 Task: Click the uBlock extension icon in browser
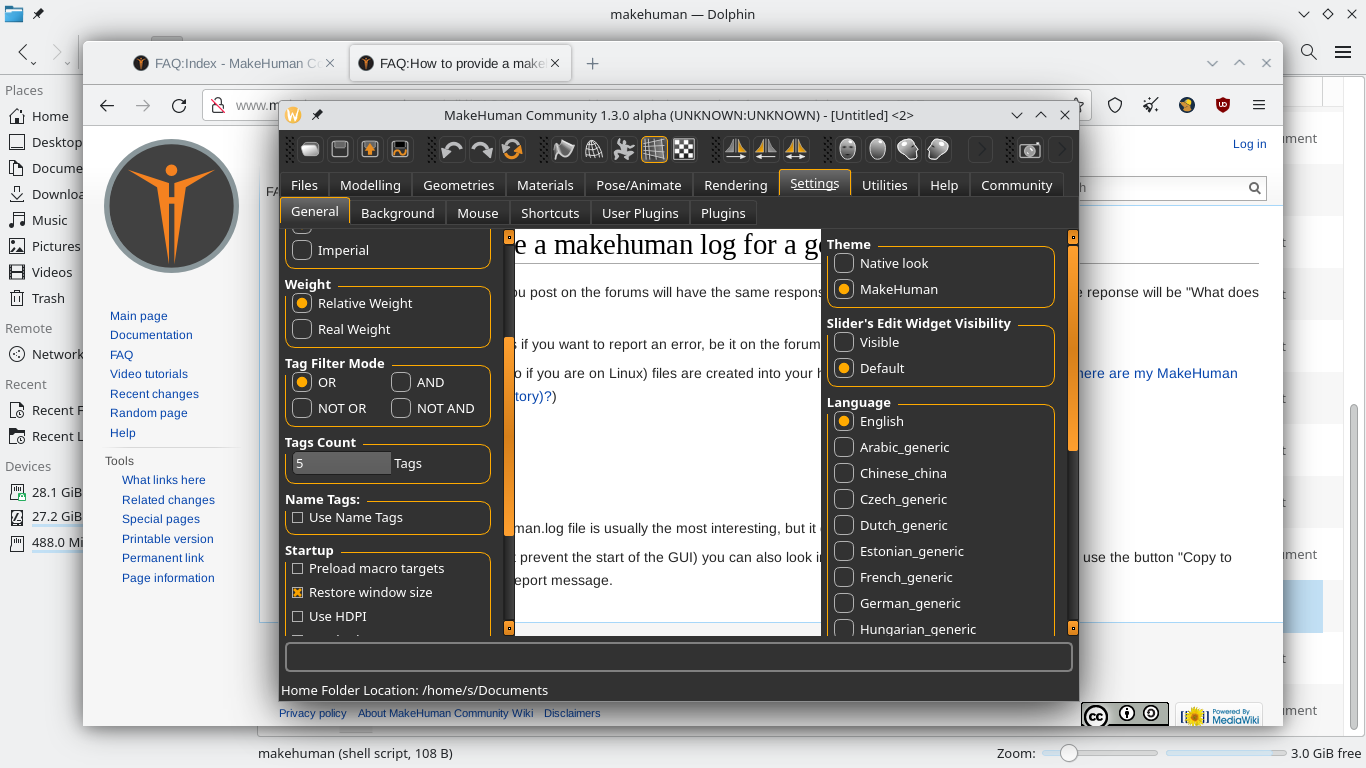(x=1222, y=105)
